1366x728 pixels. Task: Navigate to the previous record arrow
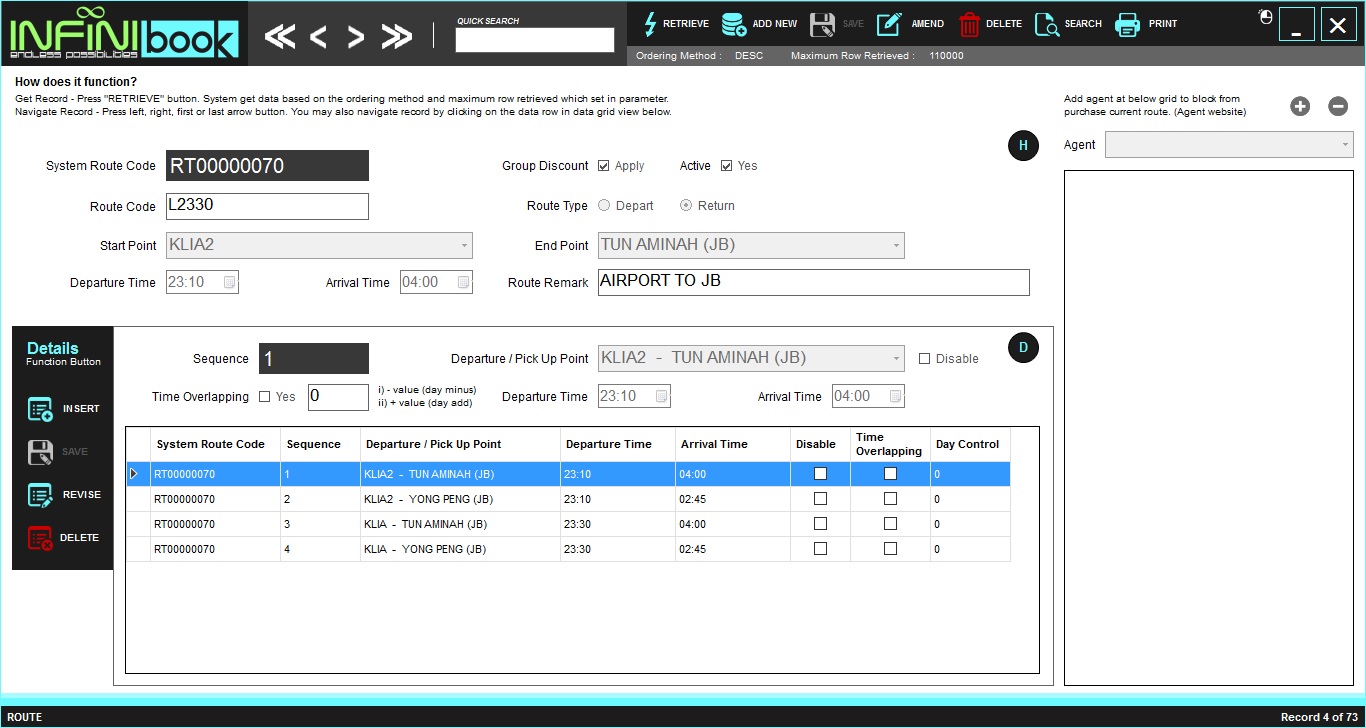pos(318,37)
